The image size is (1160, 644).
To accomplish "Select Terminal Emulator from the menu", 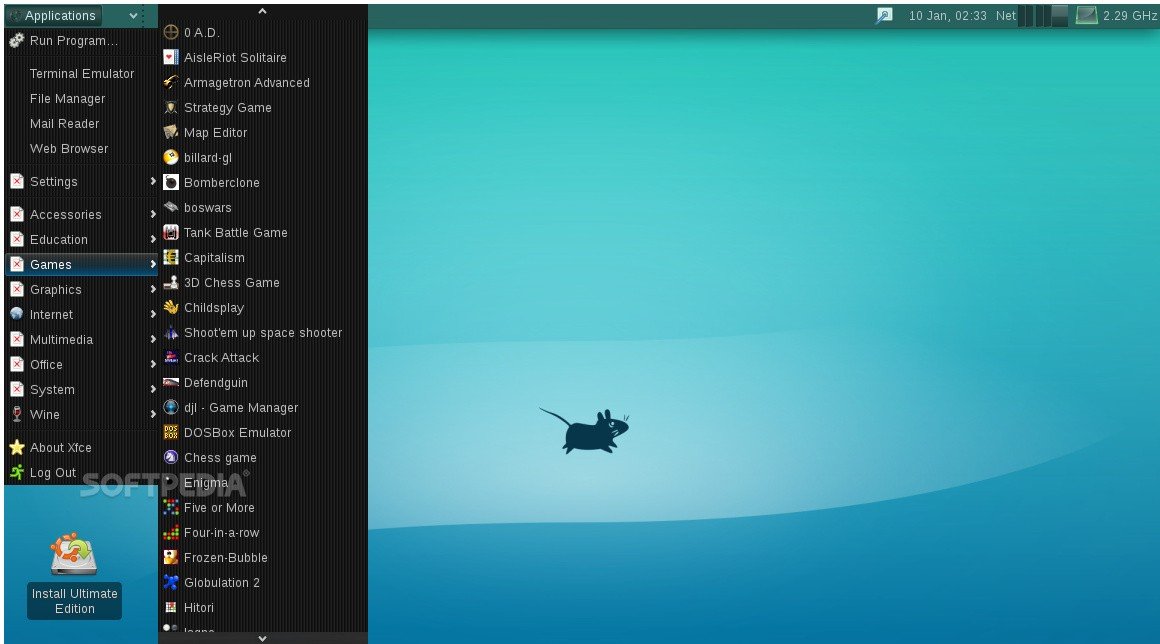I will [81, 74].
